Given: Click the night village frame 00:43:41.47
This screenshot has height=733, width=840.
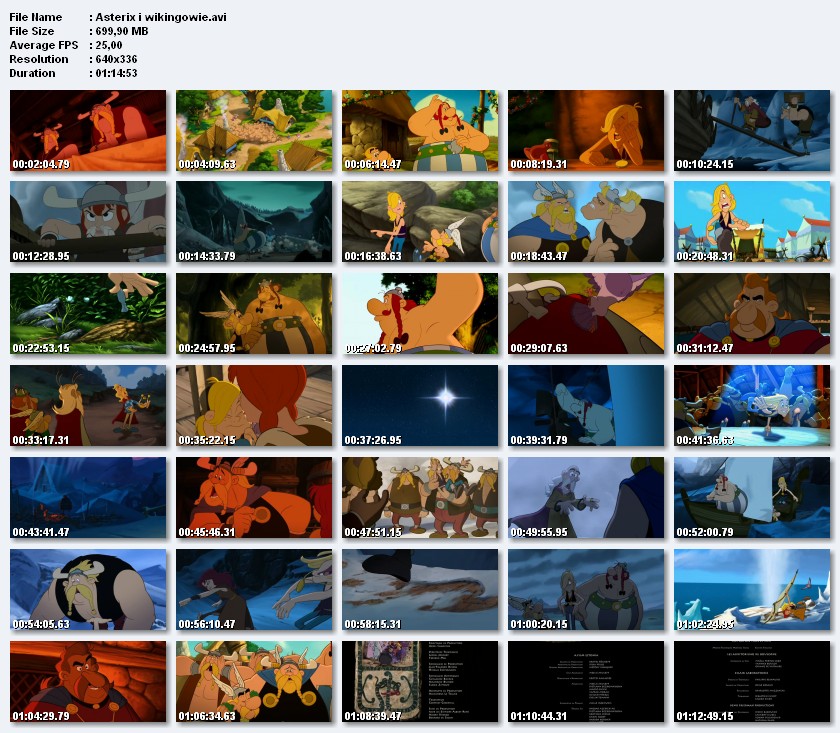Looking at the screenshot, I should click(x=88, y=498).
